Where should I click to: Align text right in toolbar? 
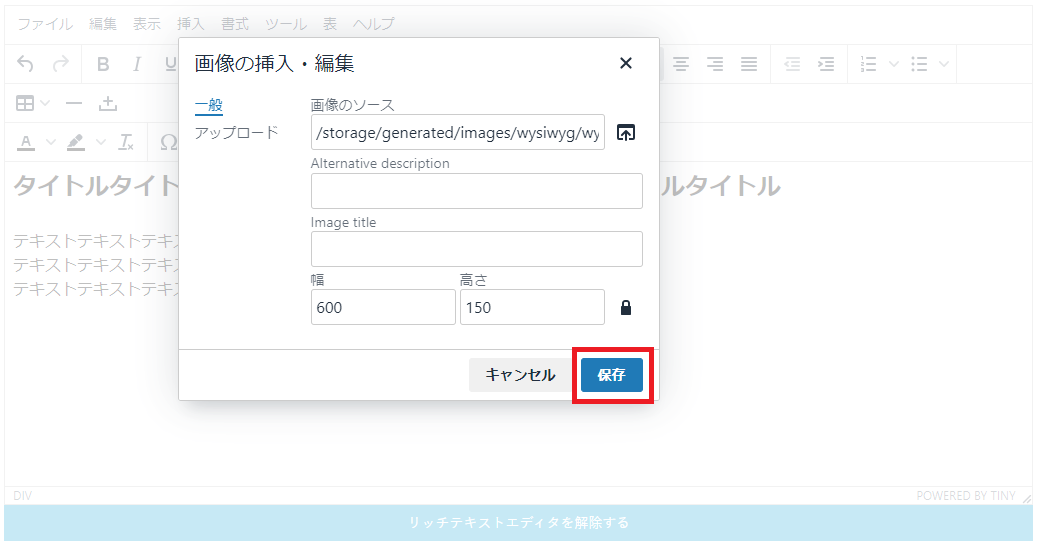715,64
